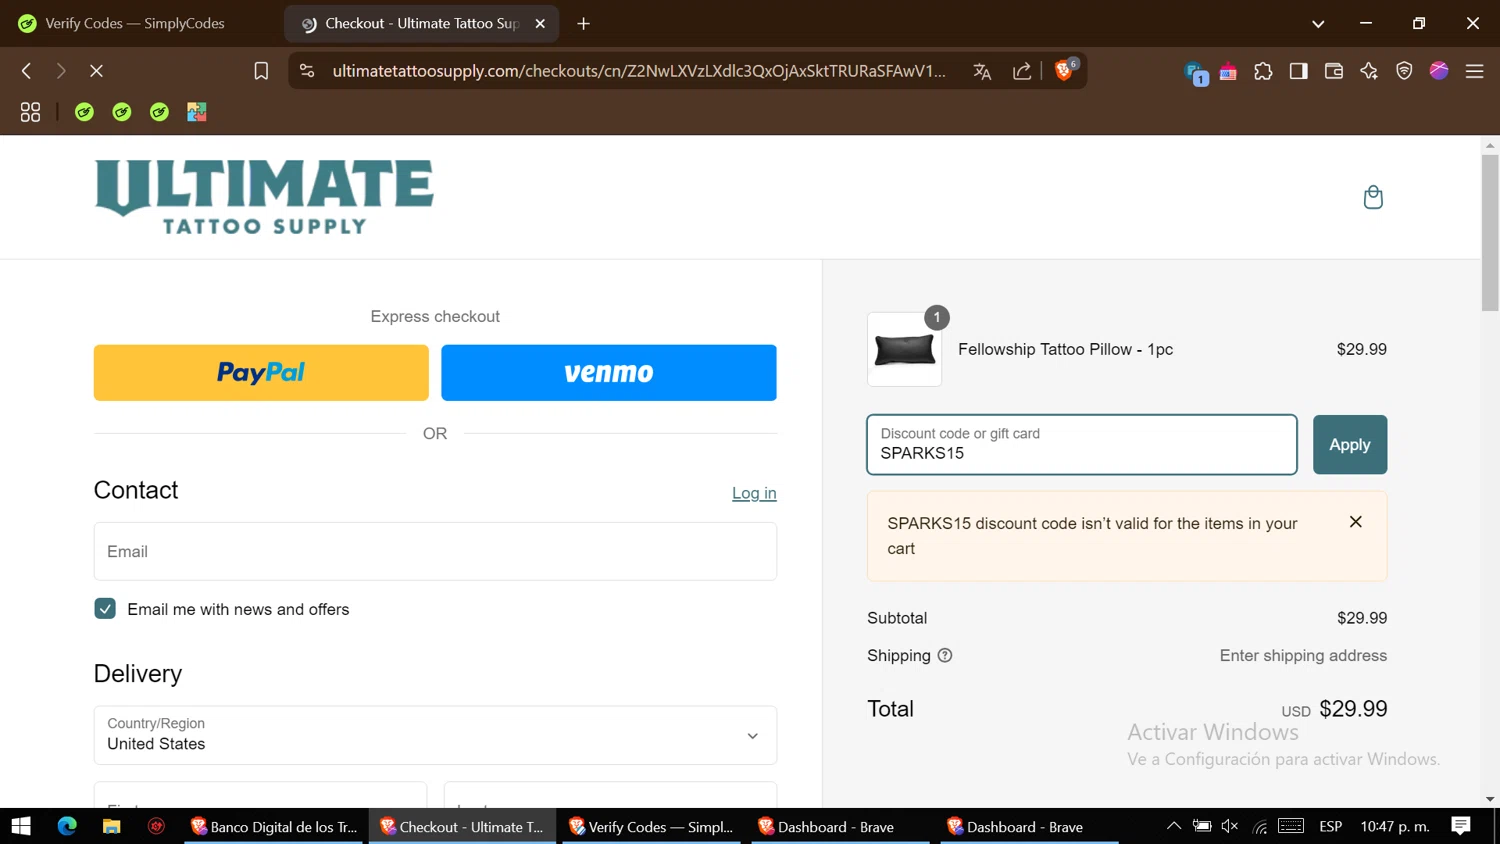Image resolution: width=1500 pixels, height=844 pixels.
Task: Open Brave Wallet icon
Action: click(x=1333, y=71)
